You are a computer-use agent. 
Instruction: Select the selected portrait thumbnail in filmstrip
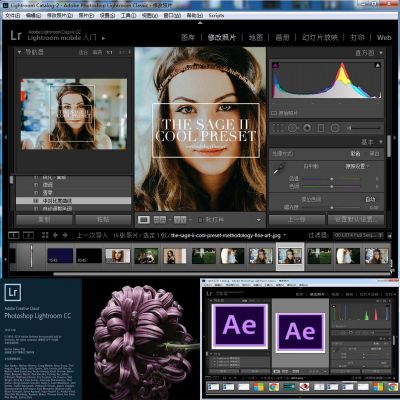(290, 256)
